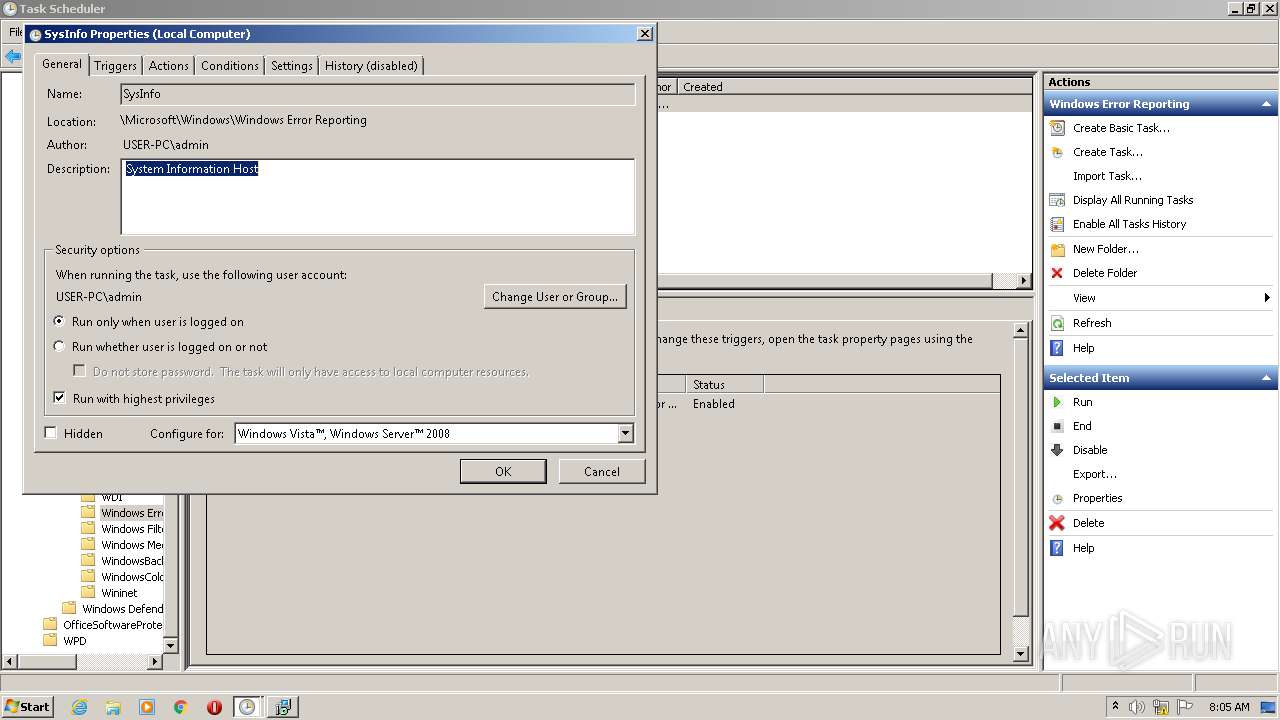The width and height of the screenshot is (1280, 720).
Task: Click the tree pane scroll down arrow
Action: [x=170, y=646]
